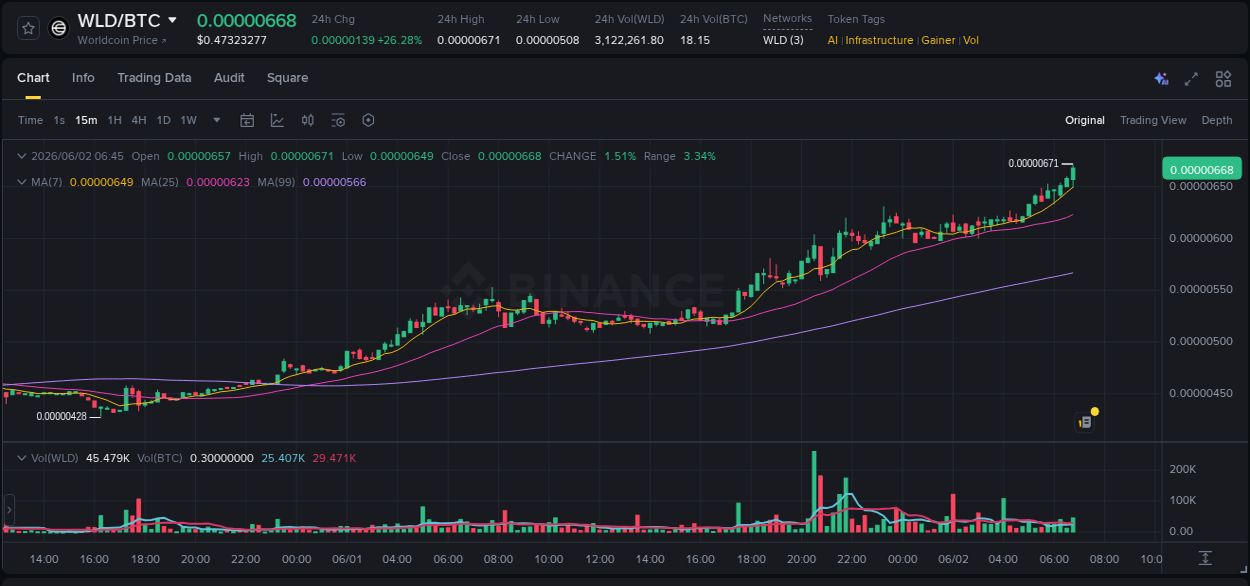Image resolution: width=1250 pixels, height=586 pixels.
Task: Add WLD/BTC to favorites with star icon
Action: pyautogui.click(x=28, y=28)
